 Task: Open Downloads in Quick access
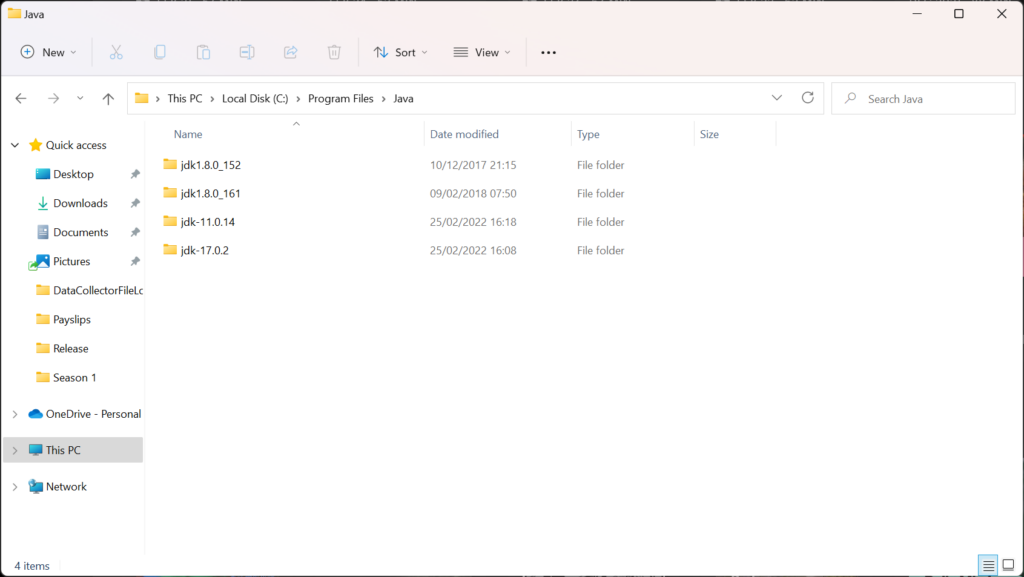click(80, 203)
